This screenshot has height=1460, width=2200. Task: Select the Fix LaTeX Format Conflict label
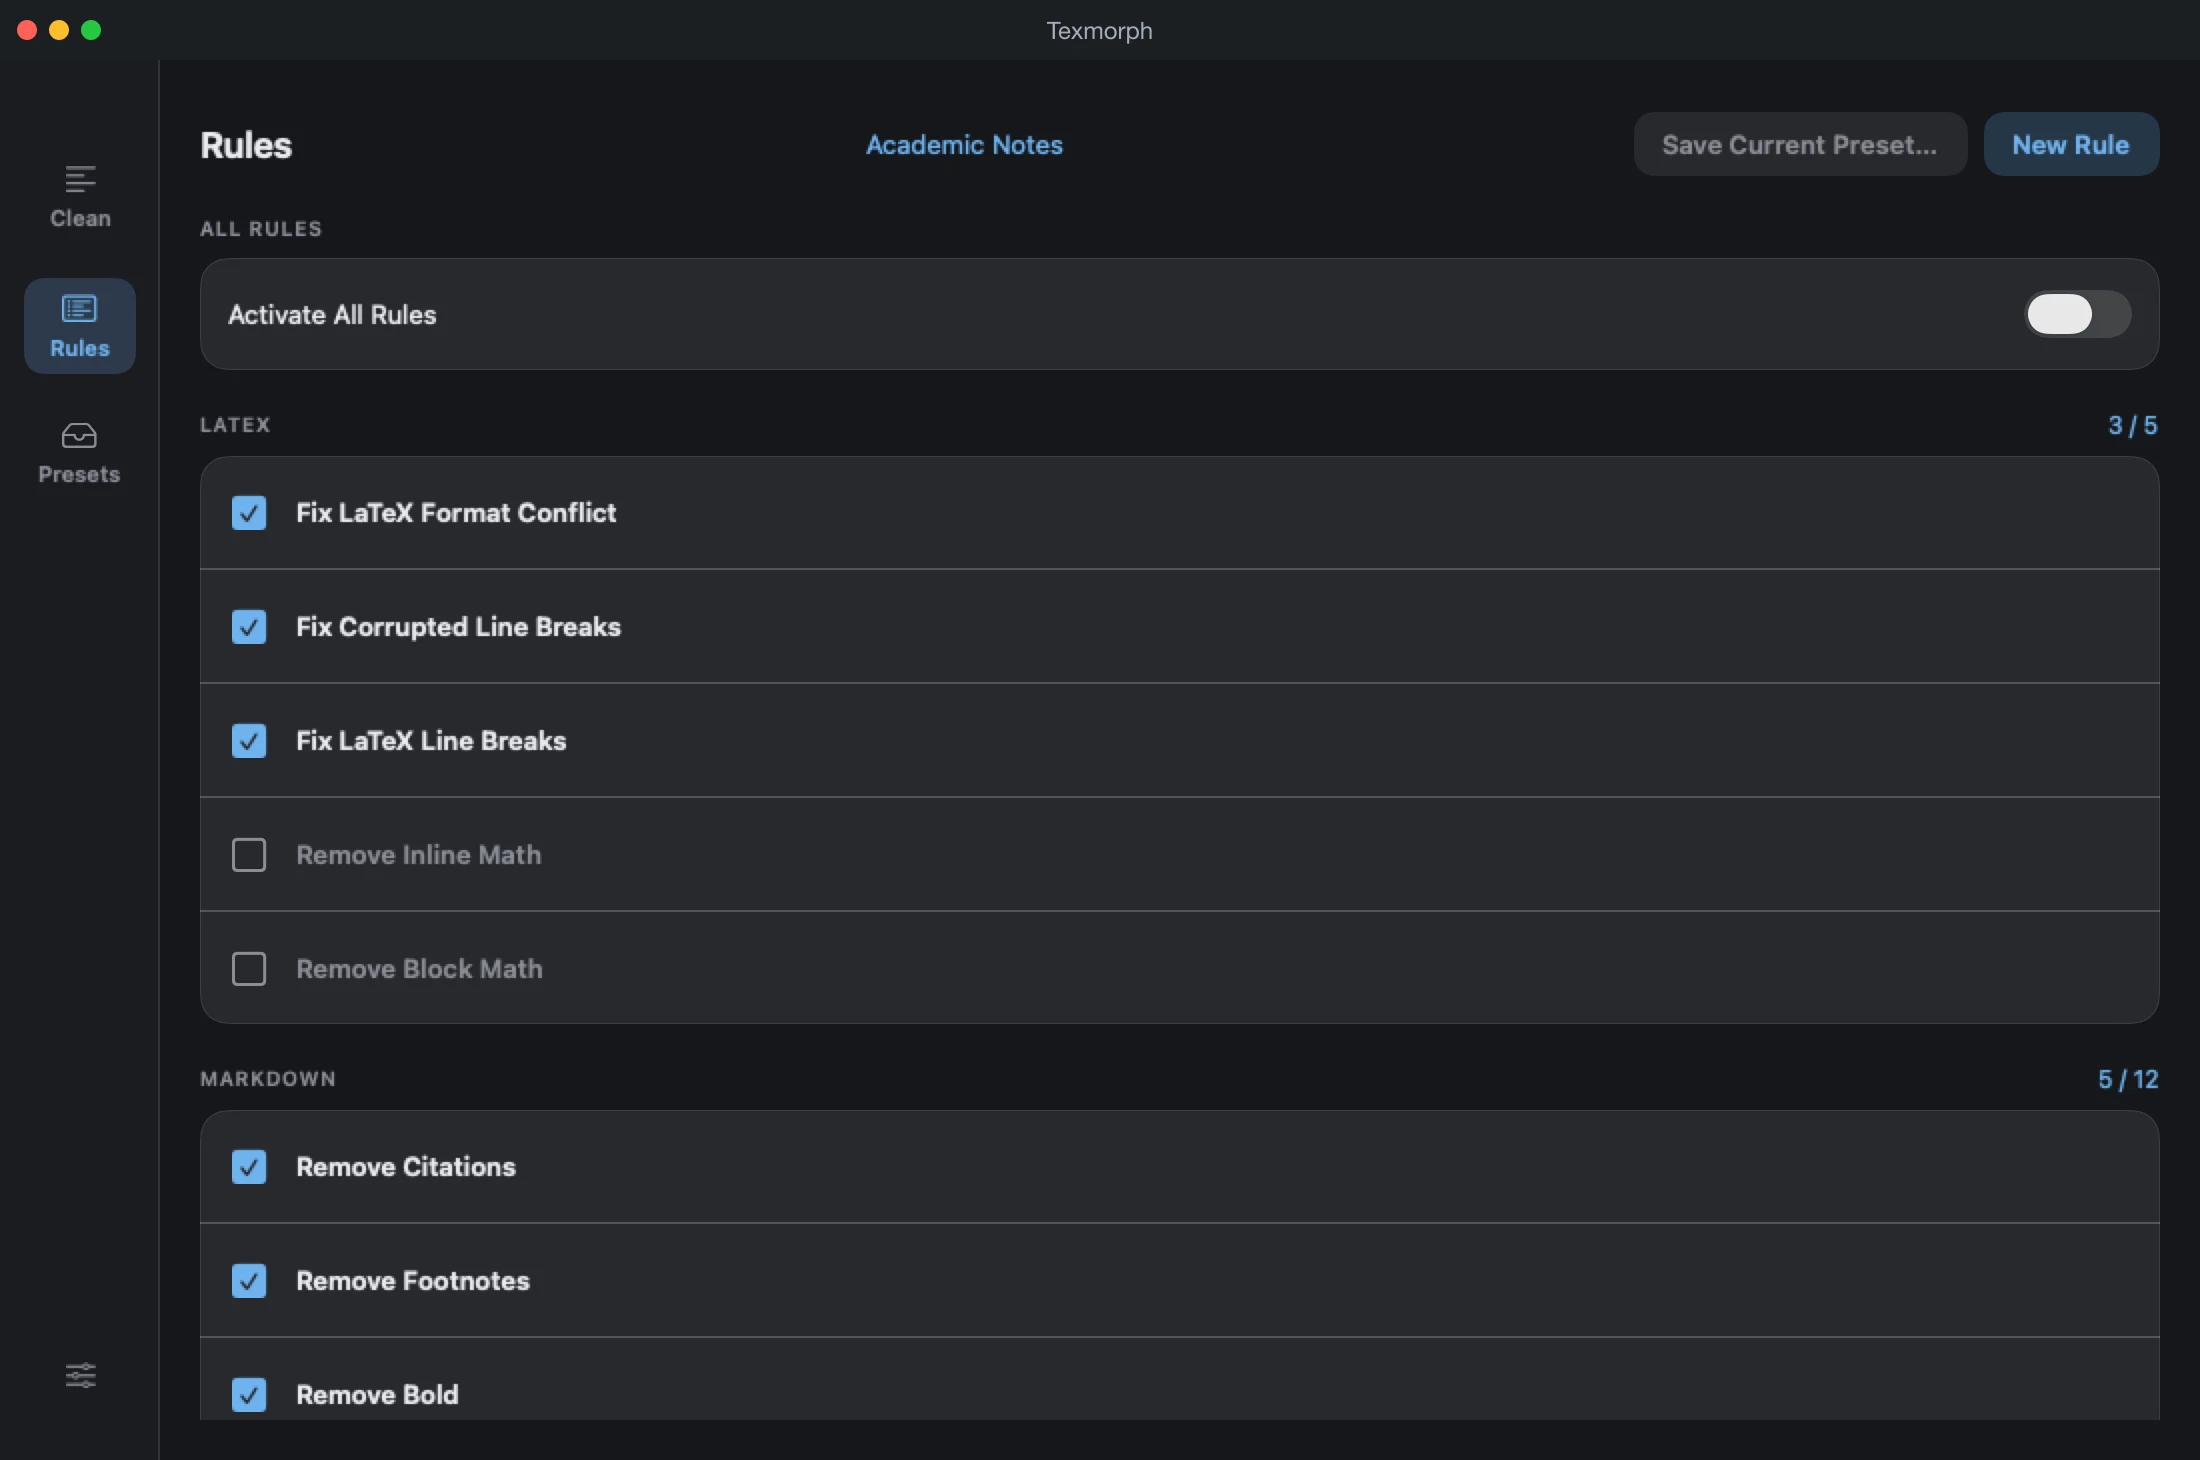click(x=456, y=513)
